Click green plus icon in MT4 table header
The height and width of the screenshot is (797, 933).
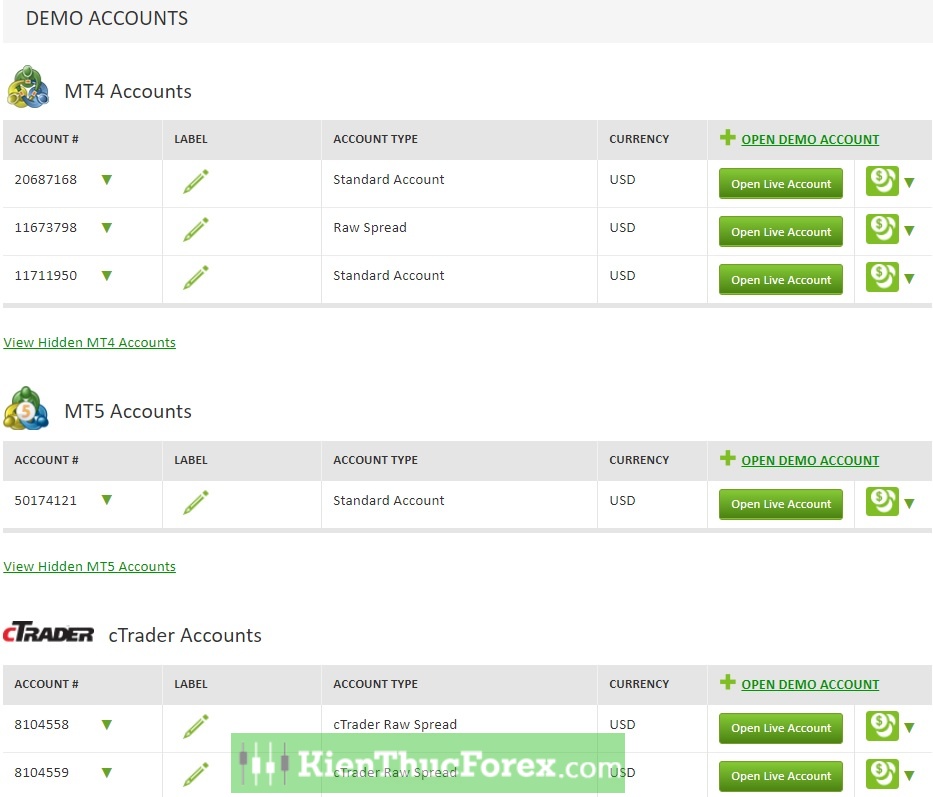[727, 137]
